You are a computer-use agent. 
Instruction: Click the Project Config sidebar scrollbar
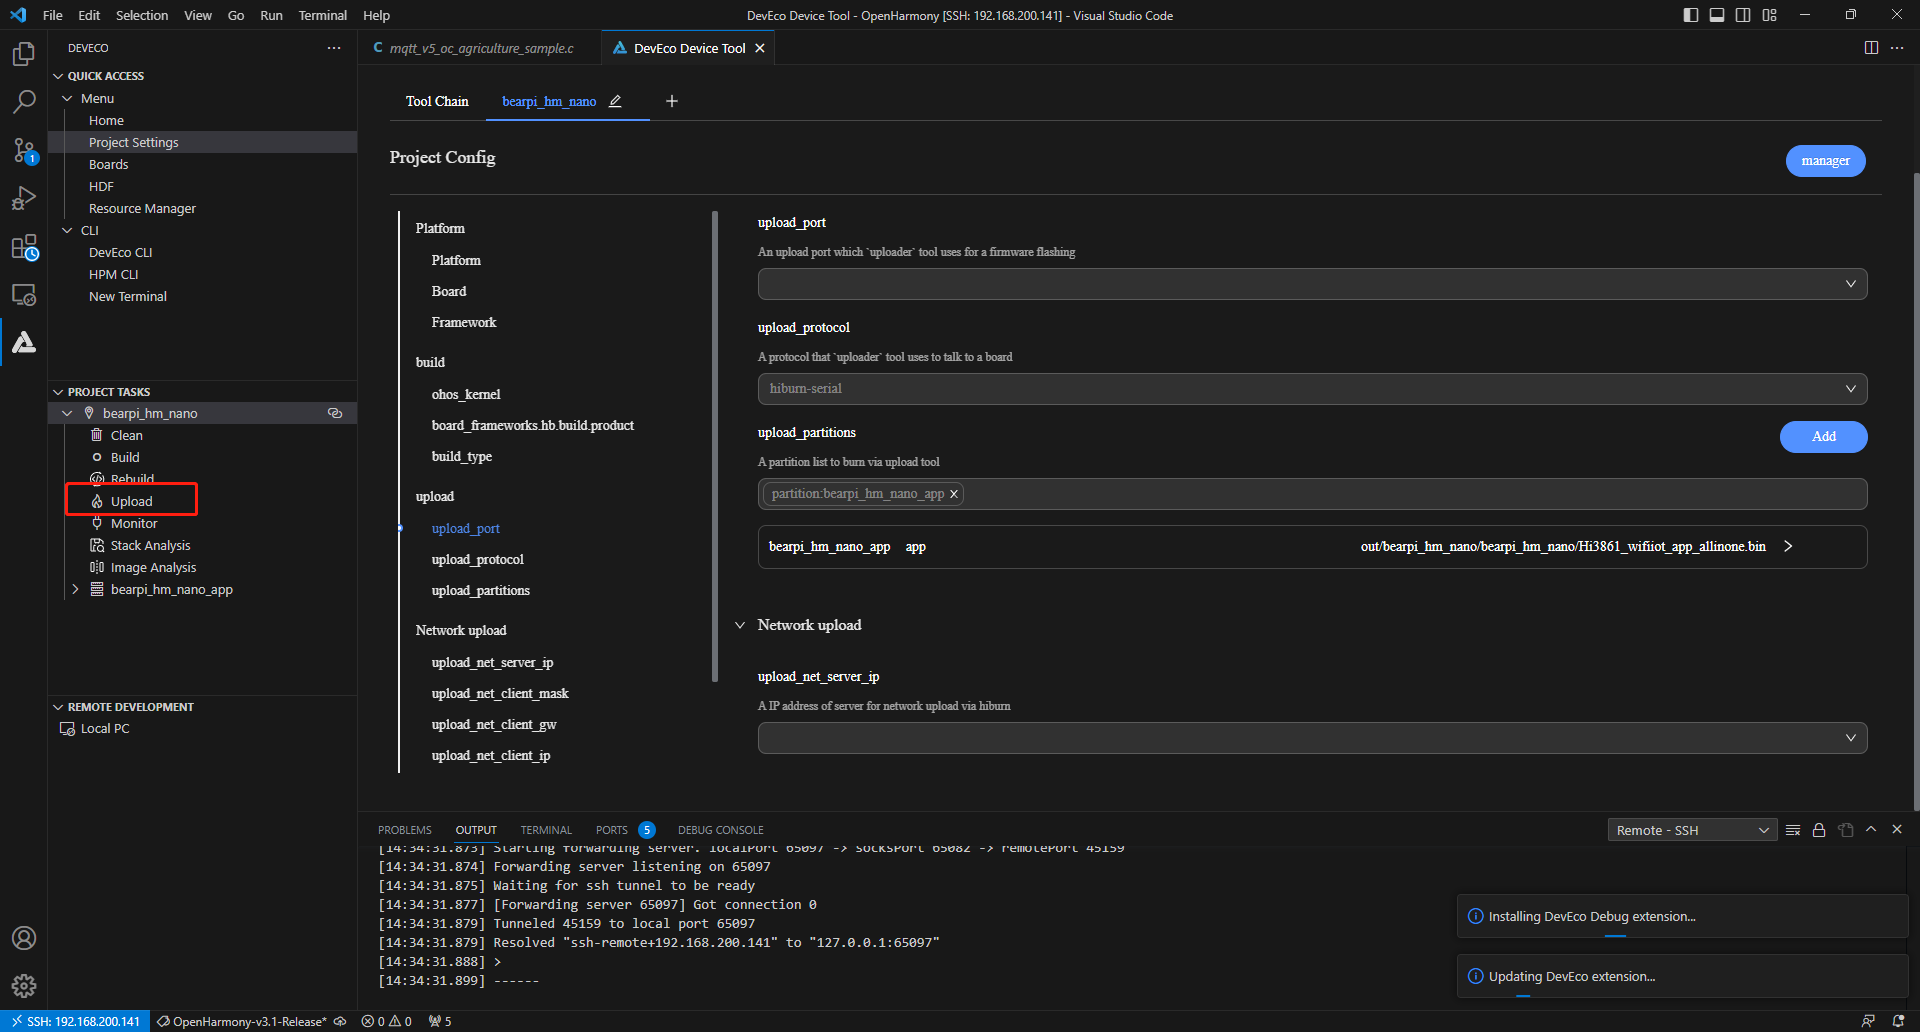(715, 446)
